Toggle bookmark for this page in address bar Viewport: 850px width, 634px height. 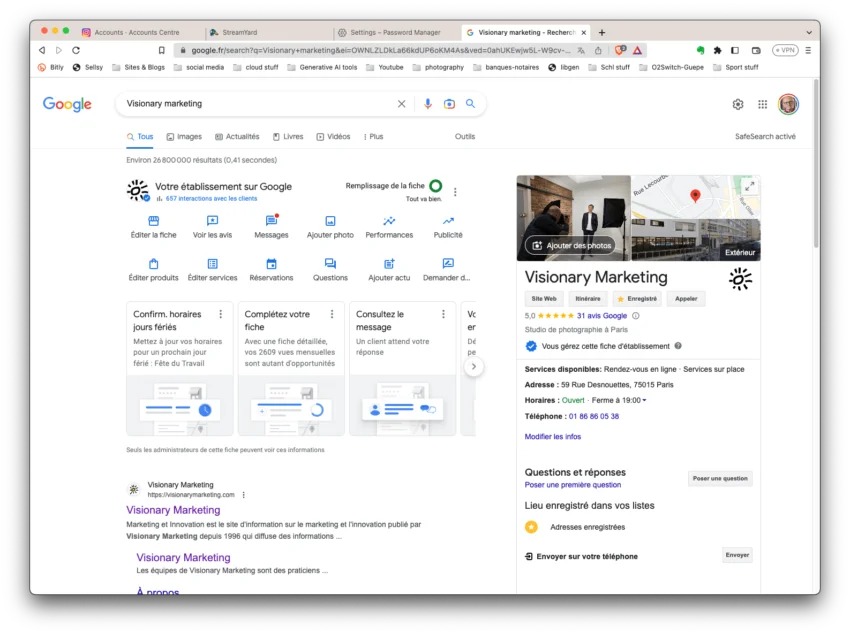[x=162, y=50]
